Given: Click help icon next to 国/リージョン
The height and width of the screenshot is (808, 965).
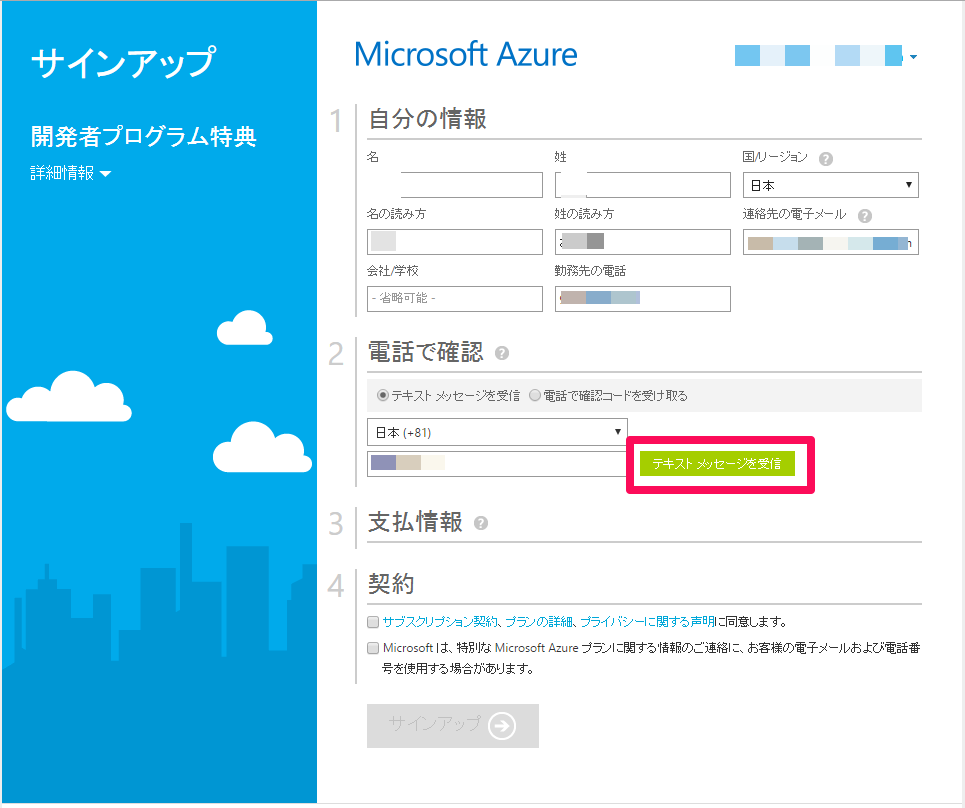Looking at the screenshot, I should click(x=826, y=159).
